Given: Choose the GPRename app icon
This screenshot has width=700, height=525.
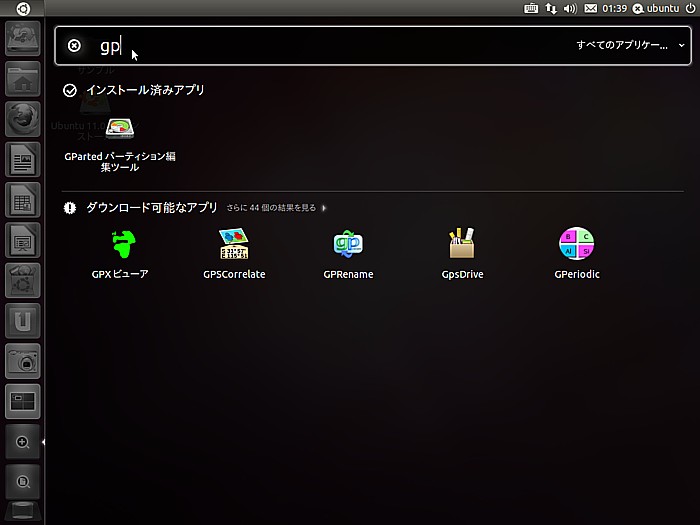Looking at the screenshot, I should click(x=348, y=244).
